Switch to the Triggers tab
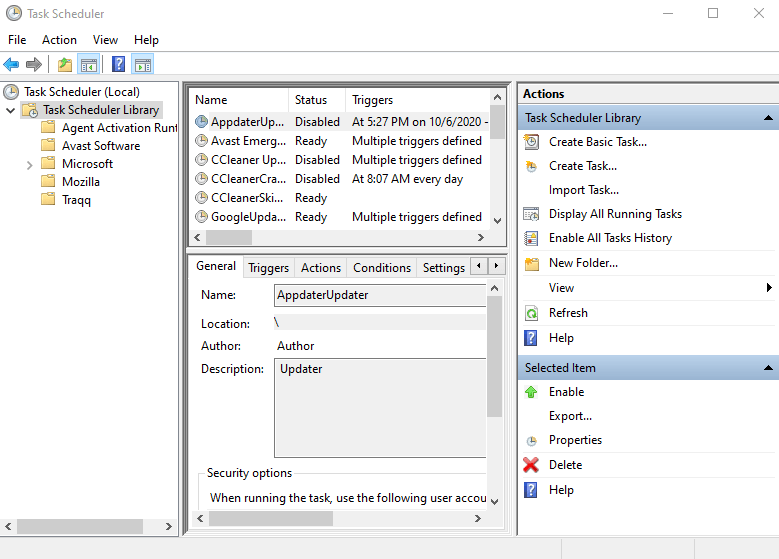This screenshot has height=559, width=779. click(x=268, y=268)
